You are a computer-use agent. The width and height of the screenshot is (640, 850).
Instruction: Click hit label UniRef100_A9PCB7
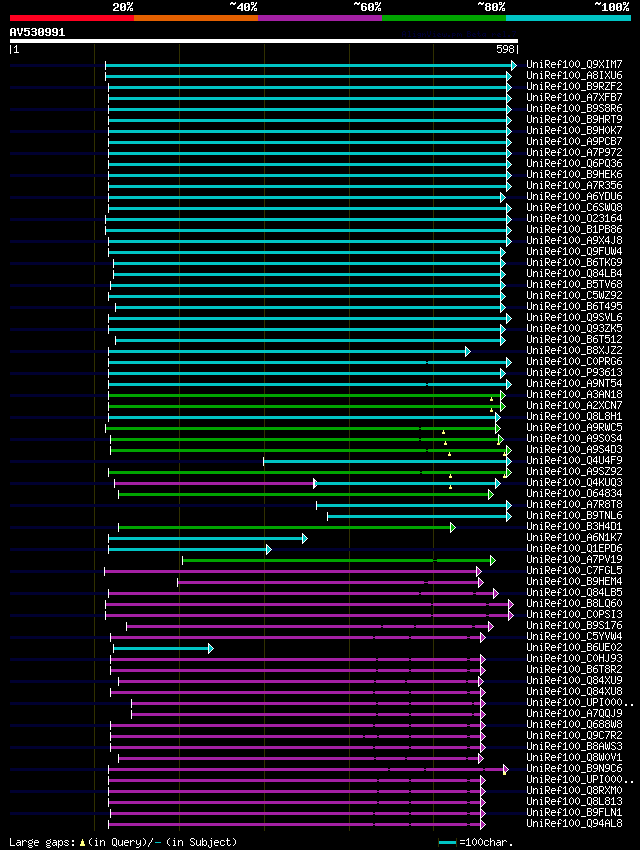click(574, 141)
